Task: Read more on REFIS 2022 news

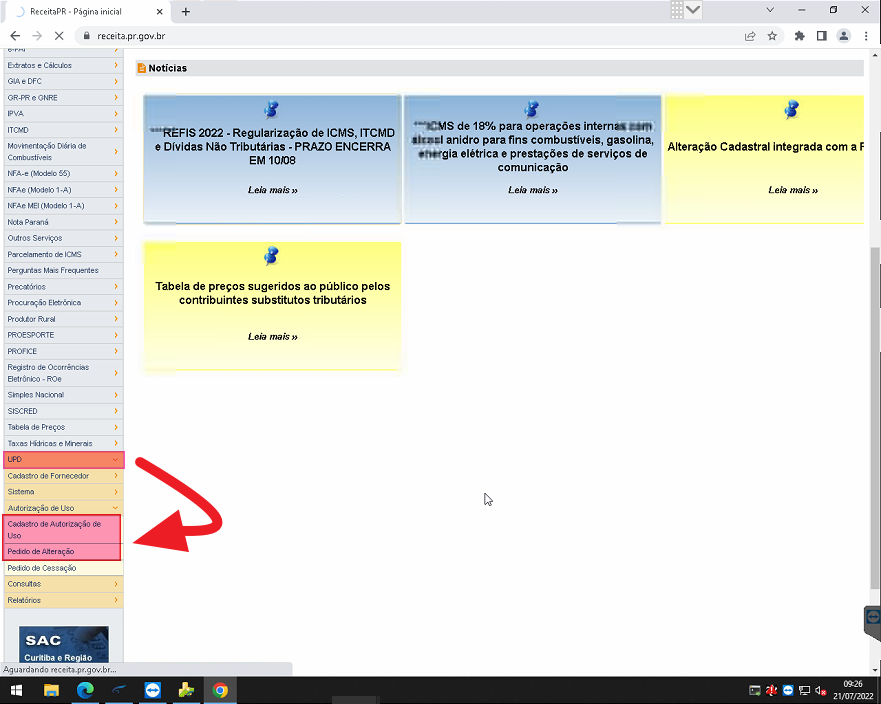Action: (273, 190)
